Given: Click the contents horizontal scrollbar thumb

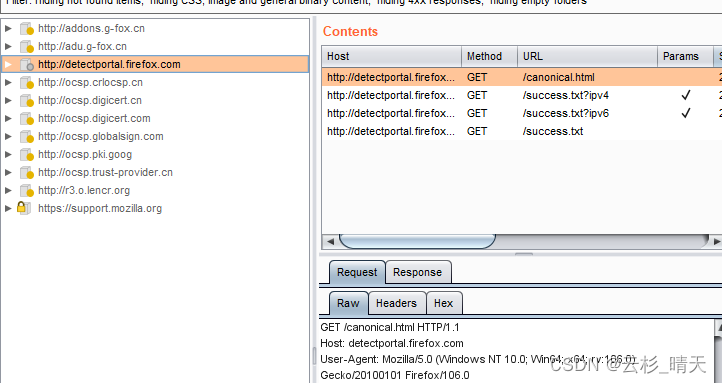Looking at the screenshot, I should click(x=417, y=241).
